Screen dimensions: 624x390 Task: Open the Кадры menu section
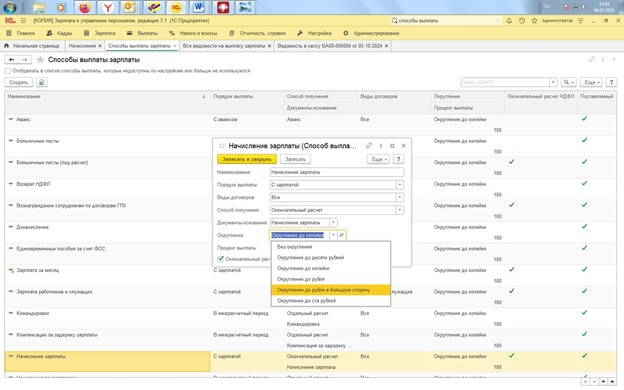[59, 33]
